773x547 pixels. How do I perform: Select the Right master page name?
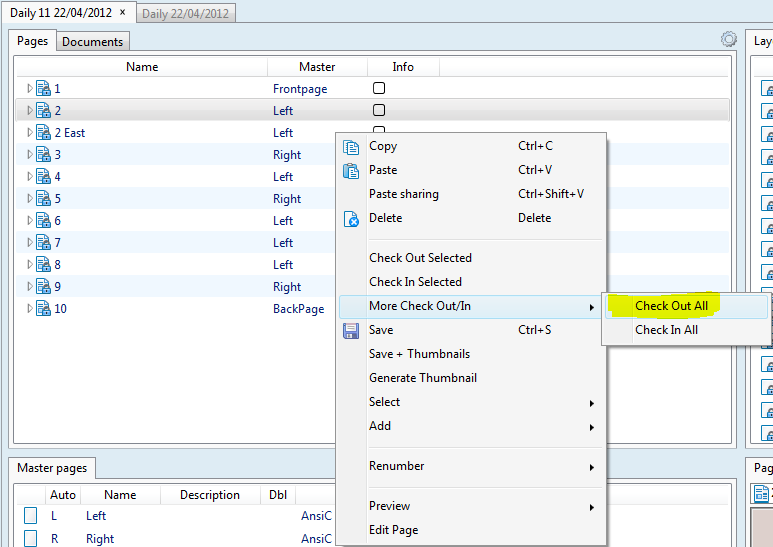tap(100, 539)
